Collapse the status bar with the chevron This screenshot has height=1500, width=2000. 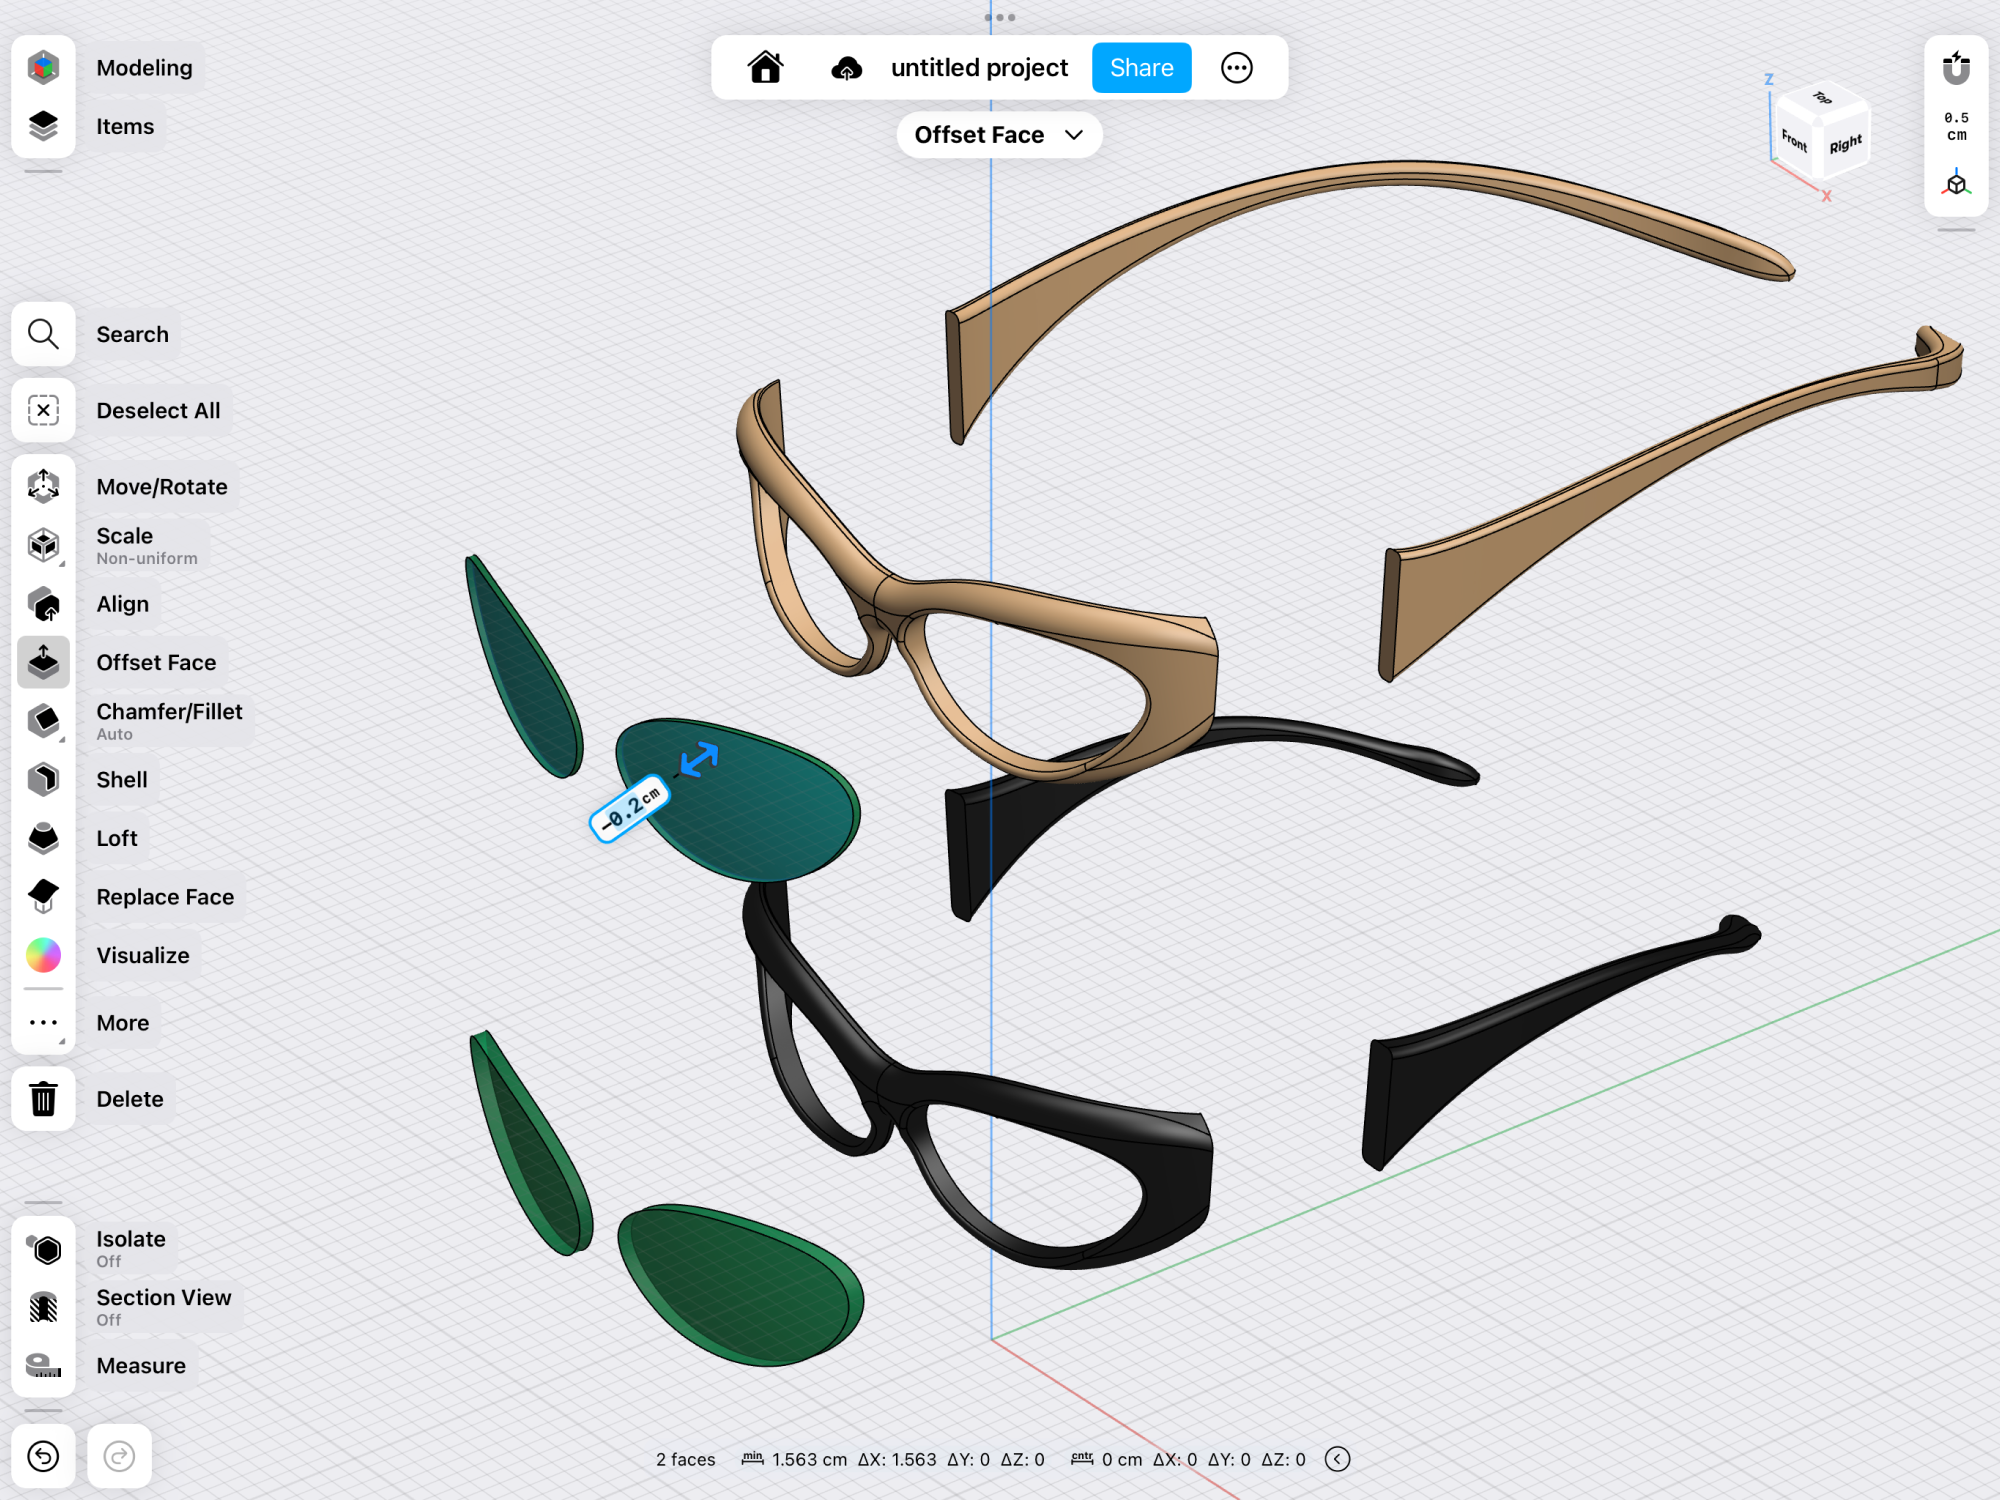[1337, 1459]
